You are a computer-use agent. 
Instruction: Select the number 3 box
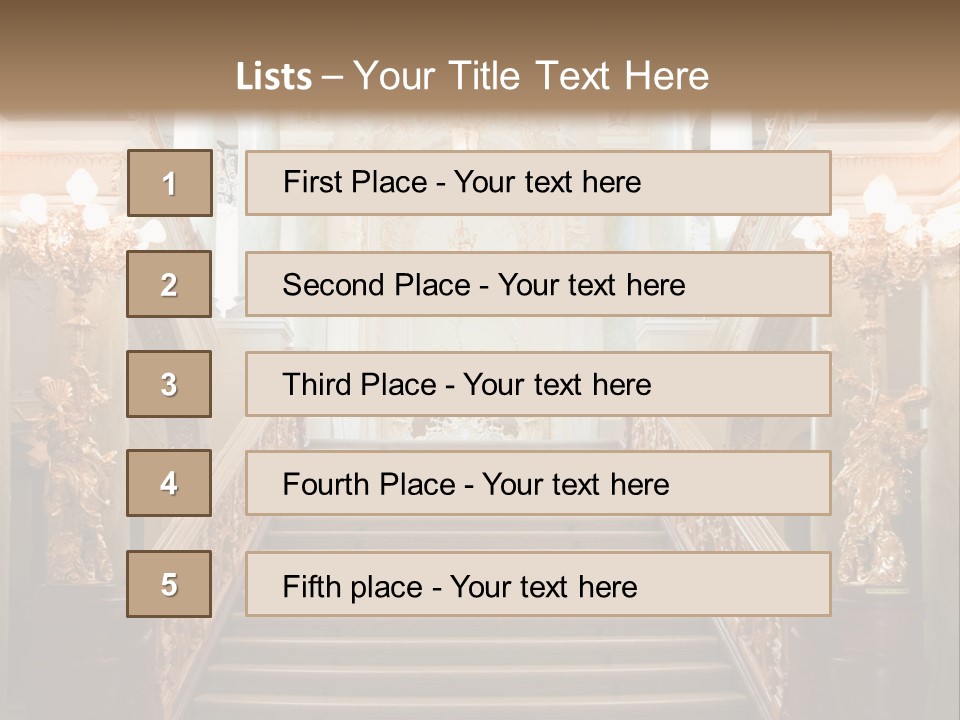[169, 384]
